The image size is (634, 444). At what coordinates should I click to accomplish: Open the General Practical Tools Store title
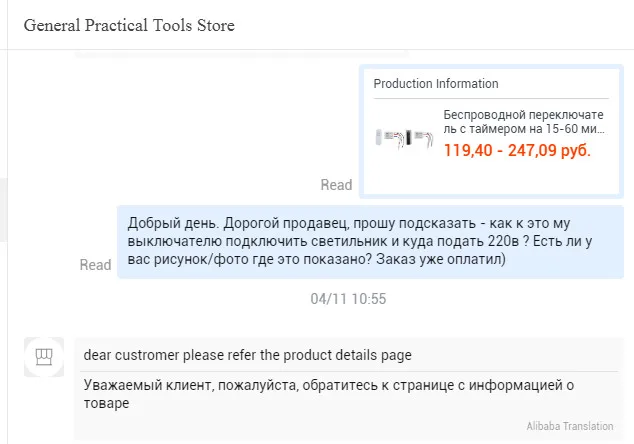point(129,25)
